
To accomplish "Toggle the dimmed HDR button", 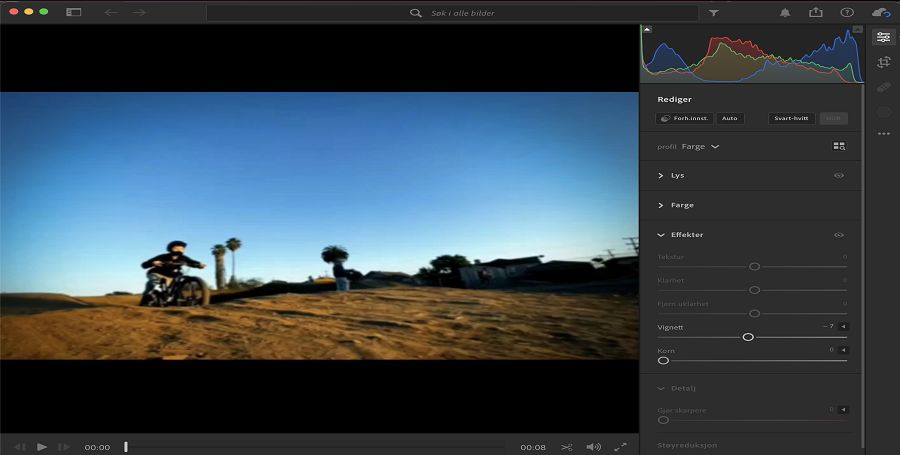I will 833,118.
